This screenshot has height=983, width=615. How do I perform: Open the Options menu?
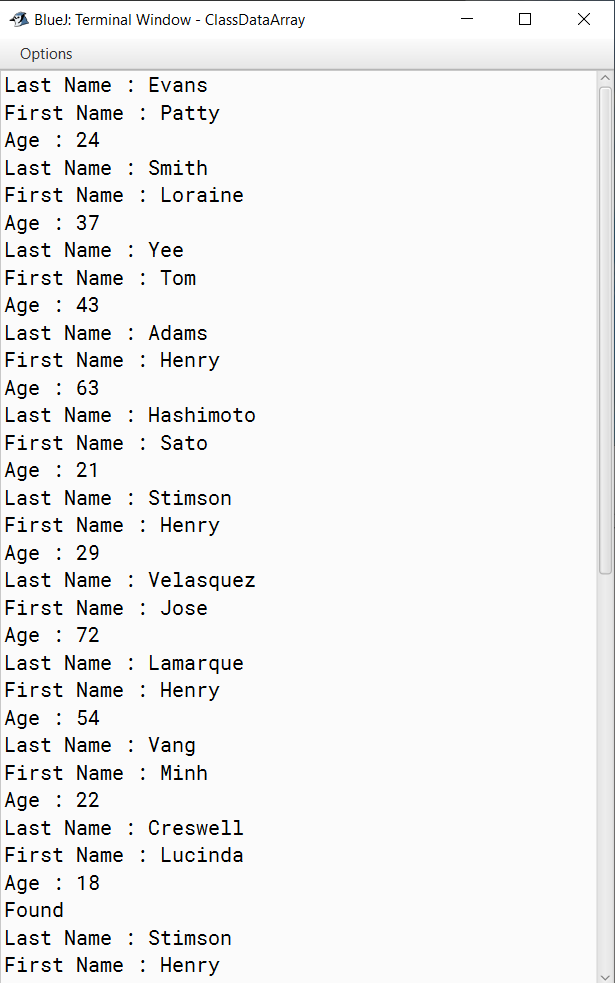(46, 54)
